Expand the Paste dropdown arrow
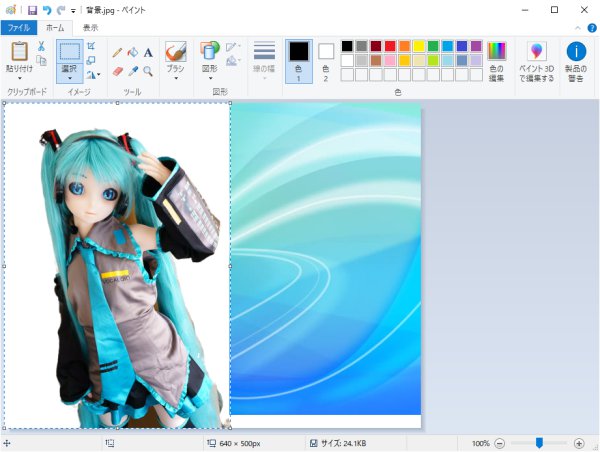This screenshot has width=600, height=452. point(20,78)
